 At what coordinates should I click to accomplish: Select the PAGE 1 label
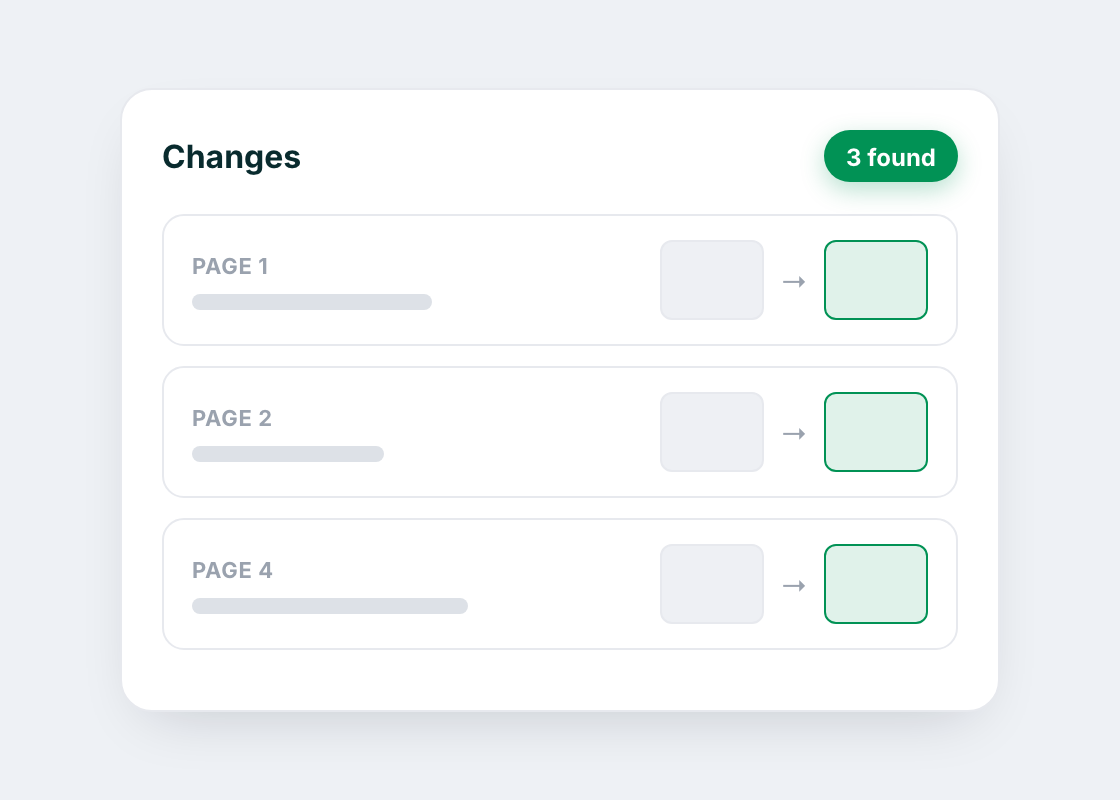pyautogui.click(x=230, y=266)
